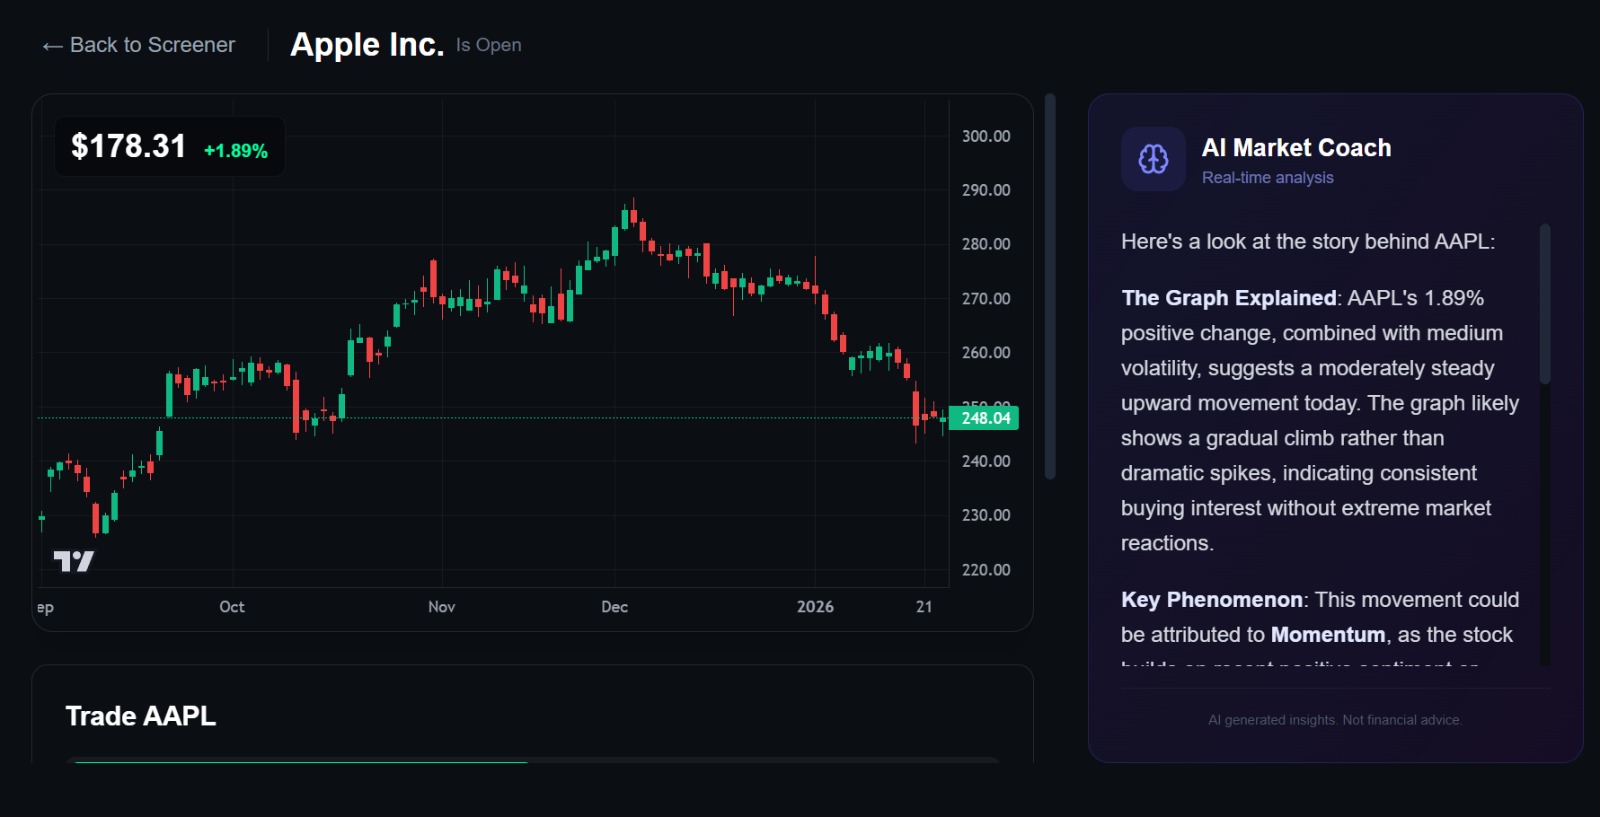
Task: Click the 2026 date axis label
Action: pyautogui.click(x=815, y=607)
